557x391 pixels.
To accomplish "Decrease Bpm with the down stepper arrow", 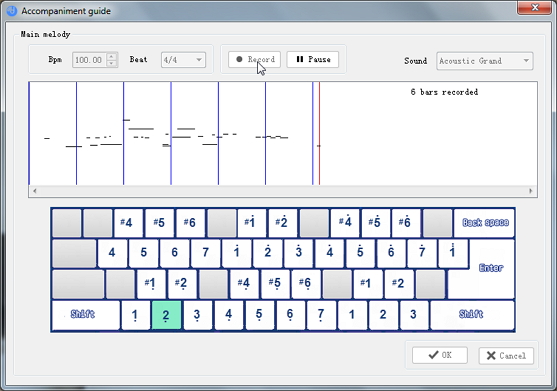I will click(112, 64).
